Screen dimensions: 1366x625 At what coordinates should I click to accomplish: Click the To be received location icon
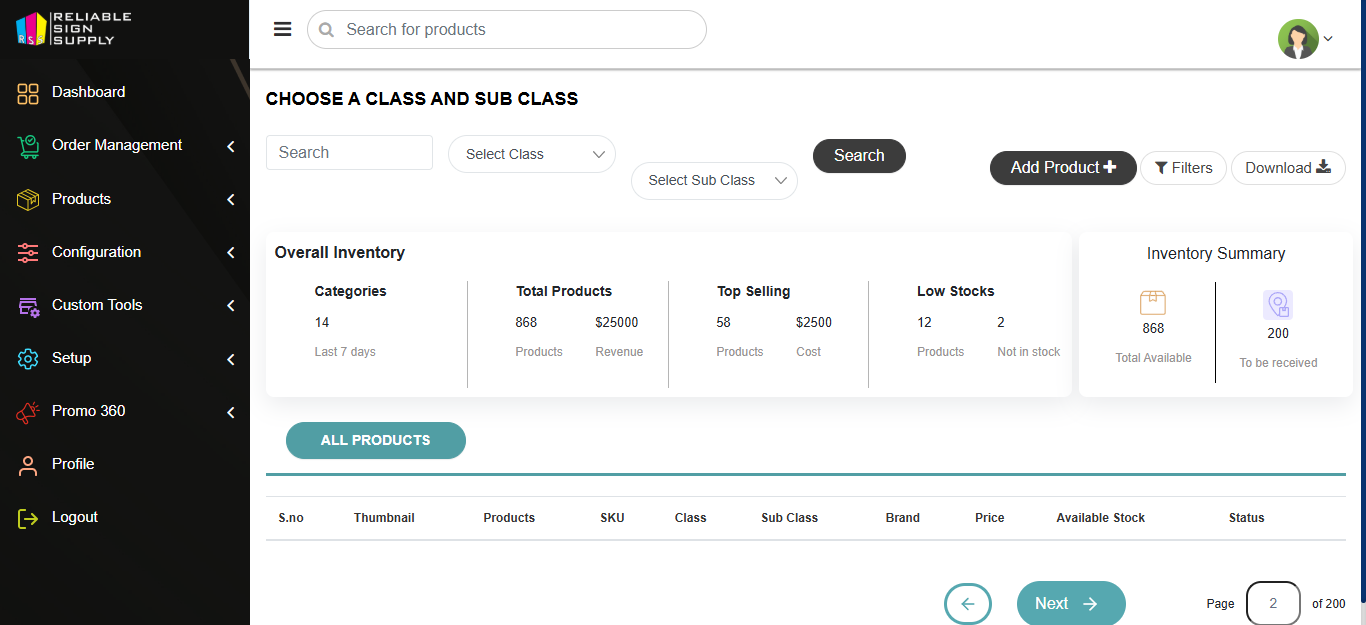1277,305
